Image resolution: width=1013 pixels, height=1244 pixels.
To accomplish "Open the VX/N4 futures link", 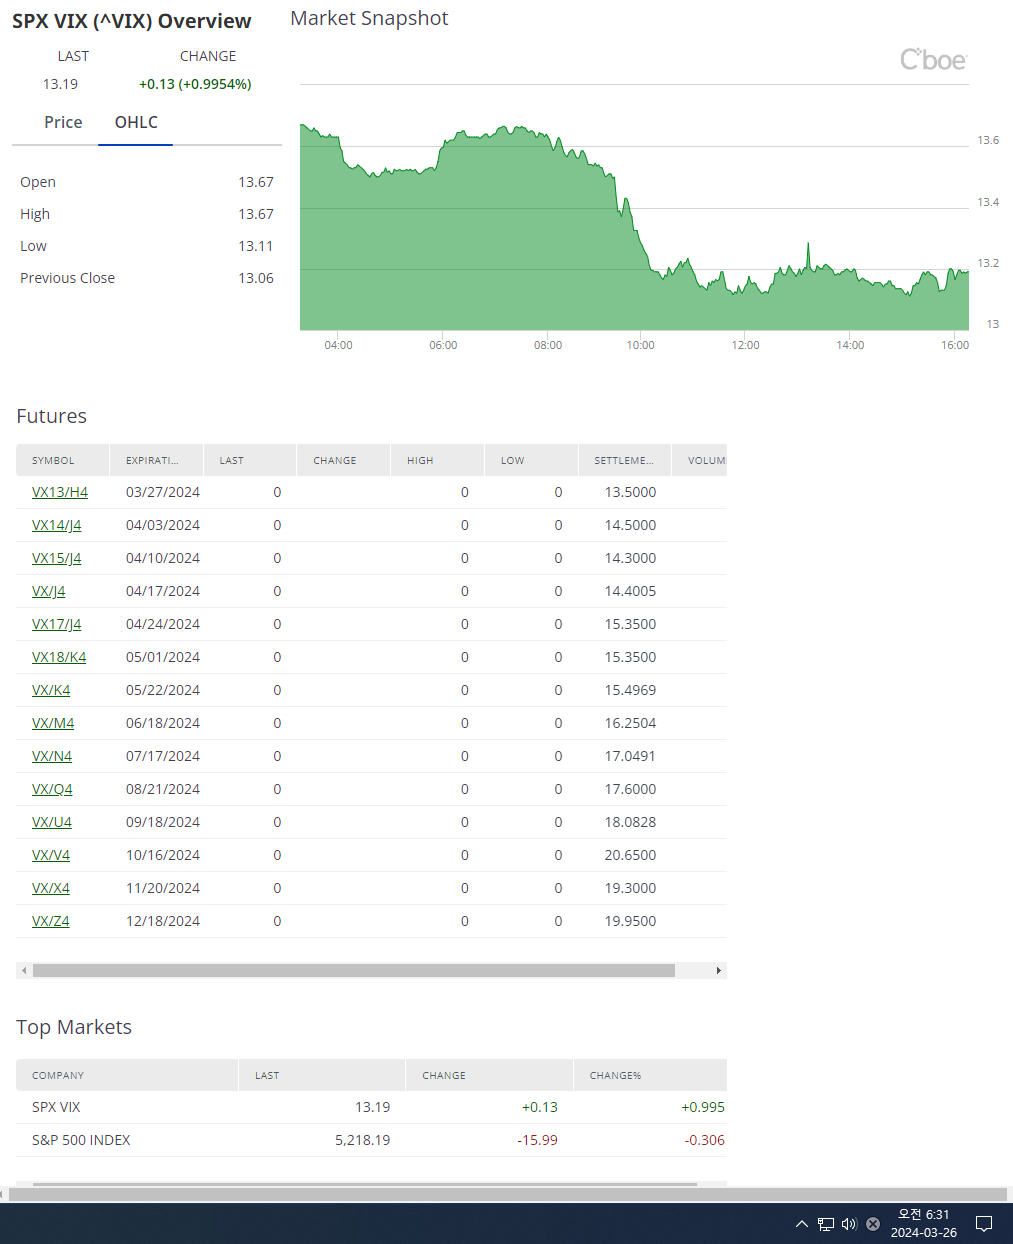I will coord(52,756).
